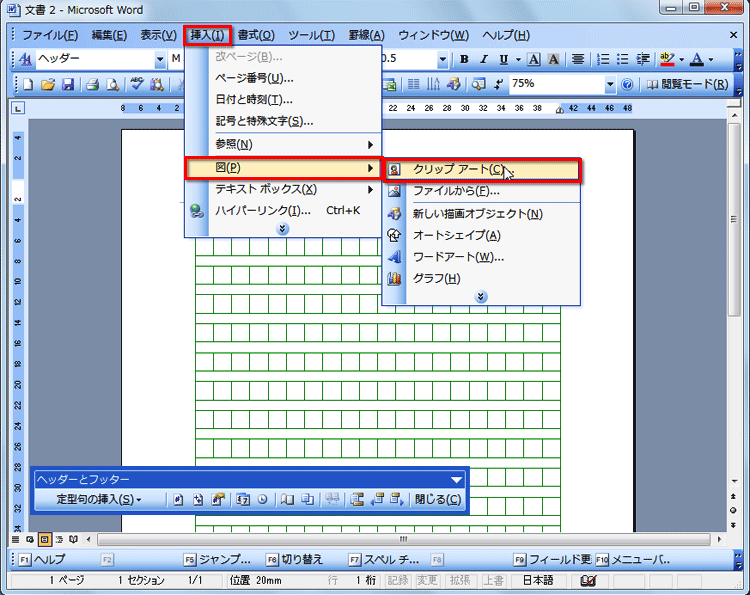Open highlight color dropdown arrow

(681, 59)
